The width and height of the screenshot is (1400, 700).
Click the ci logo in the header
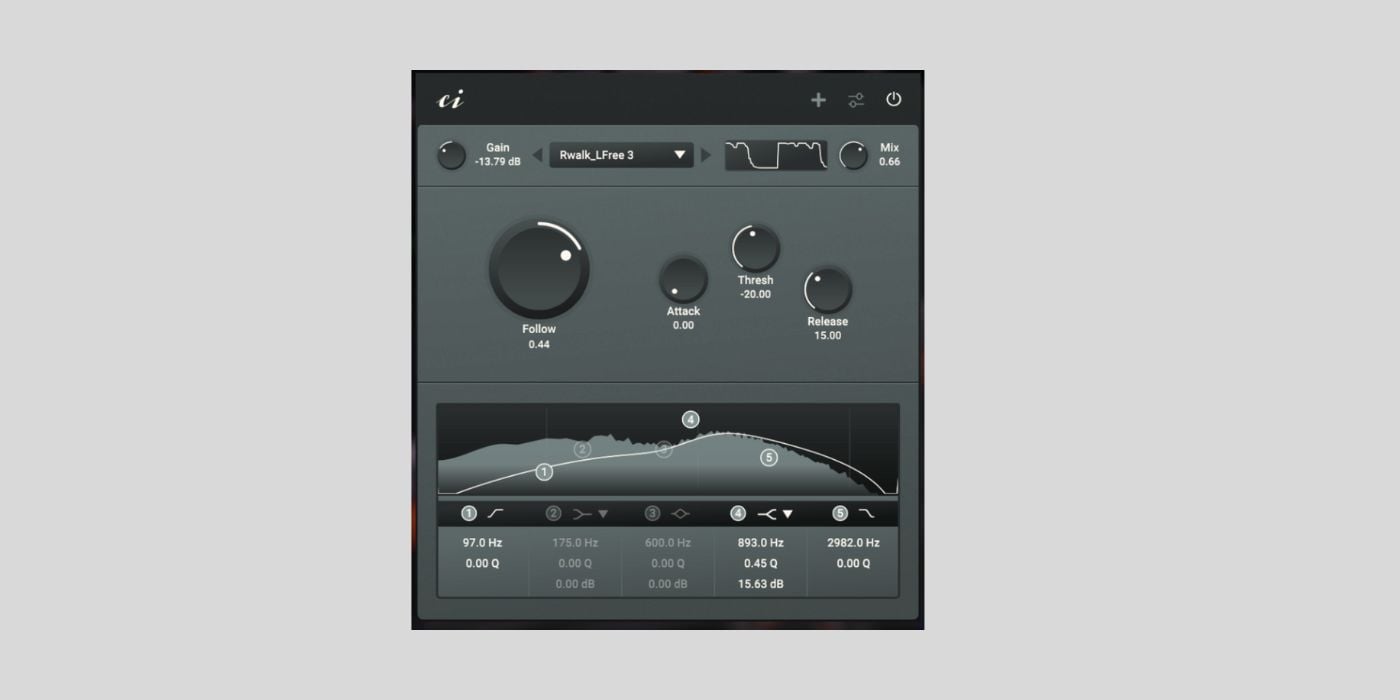pyautogui.click(x=452, y=99)
